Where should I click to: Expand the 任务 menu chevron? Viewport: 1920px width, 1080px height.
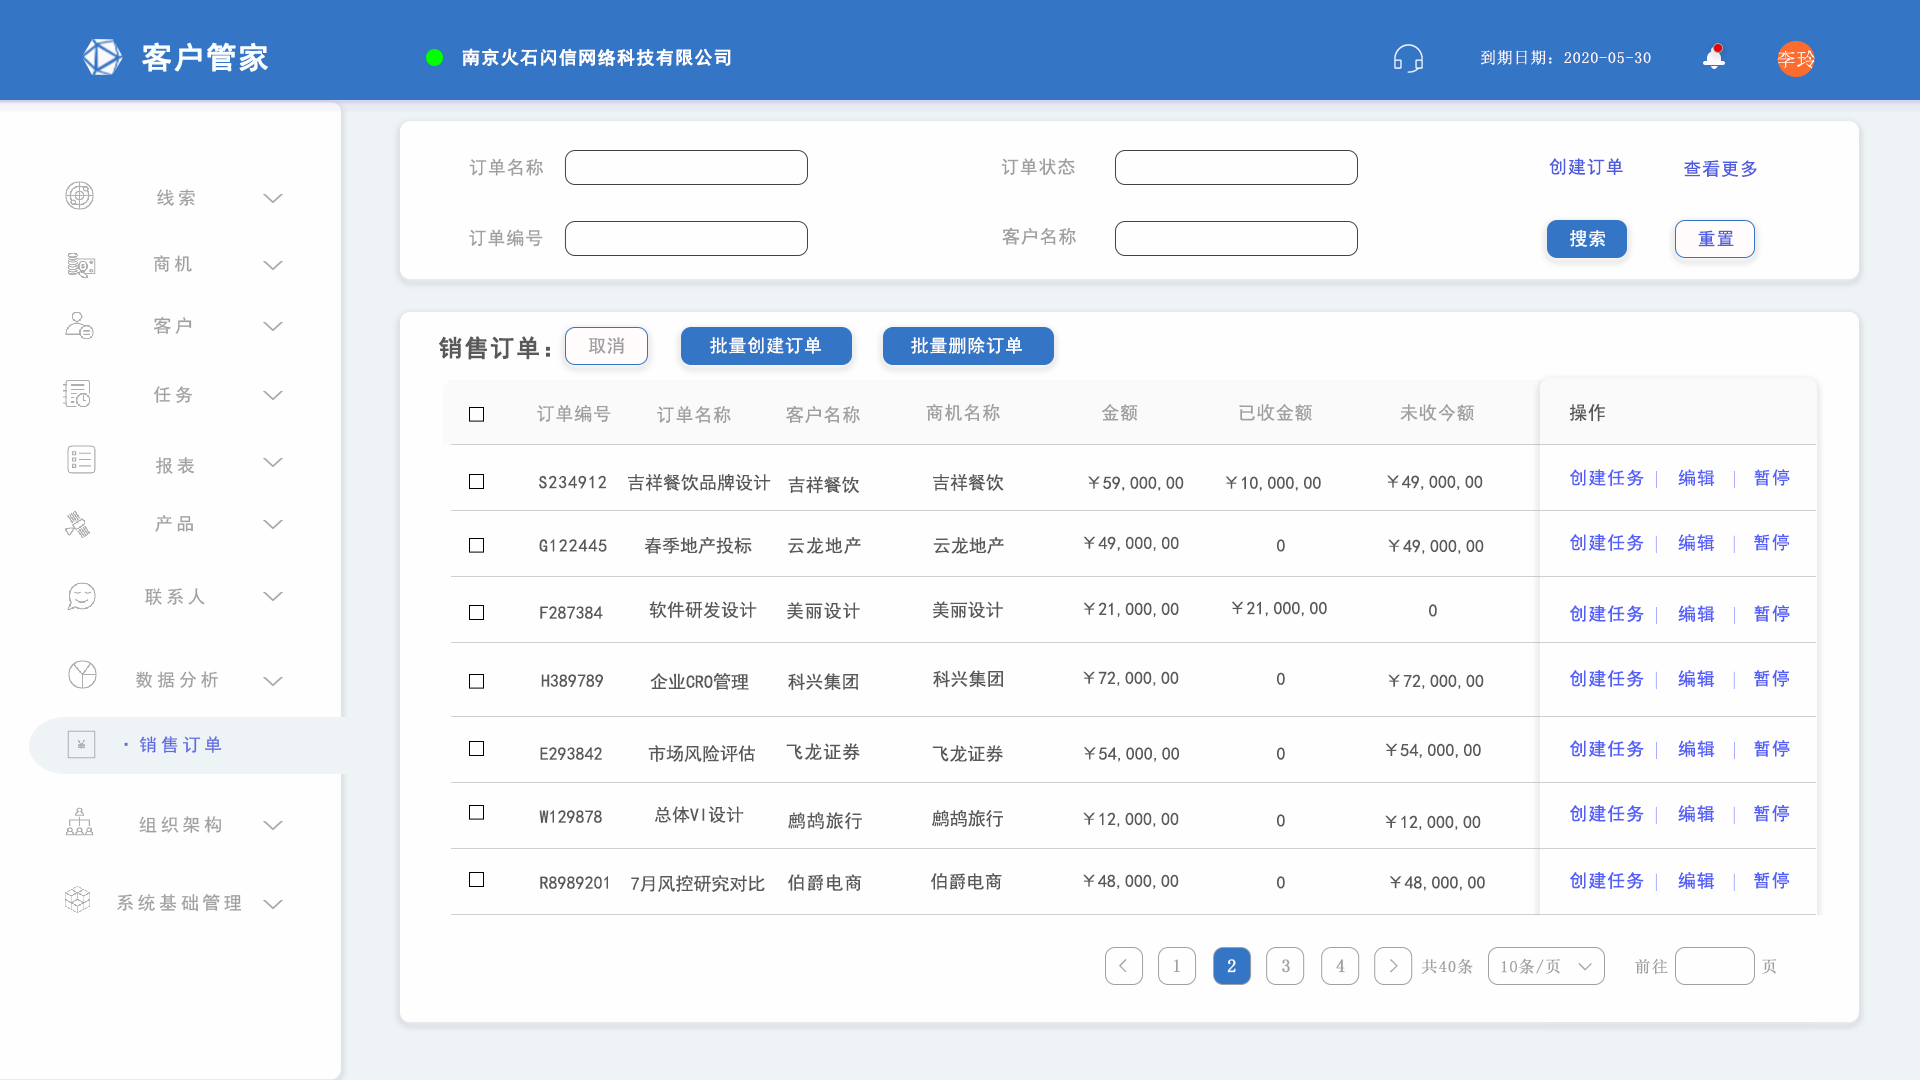tap(273, 395)
